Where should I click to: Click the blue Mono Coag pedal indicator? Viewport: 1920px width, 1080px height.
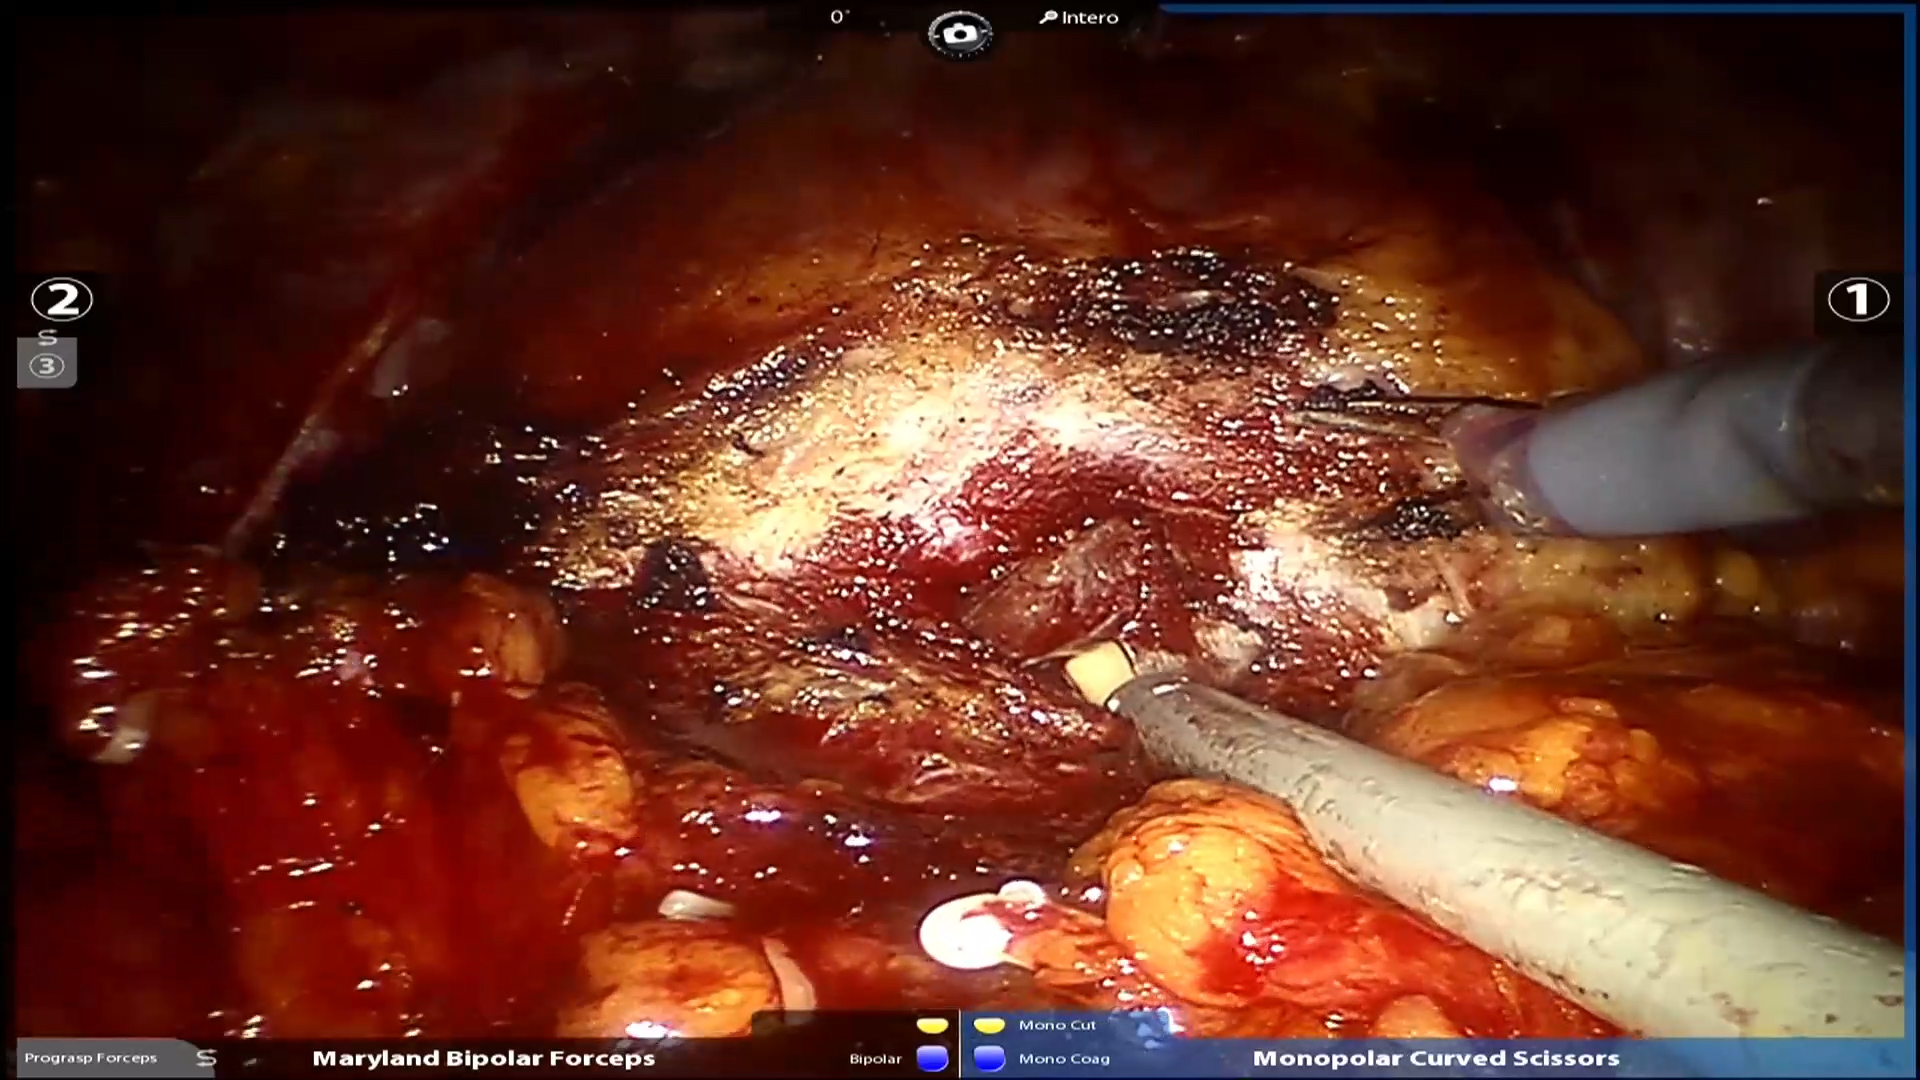coord(989,1058)
